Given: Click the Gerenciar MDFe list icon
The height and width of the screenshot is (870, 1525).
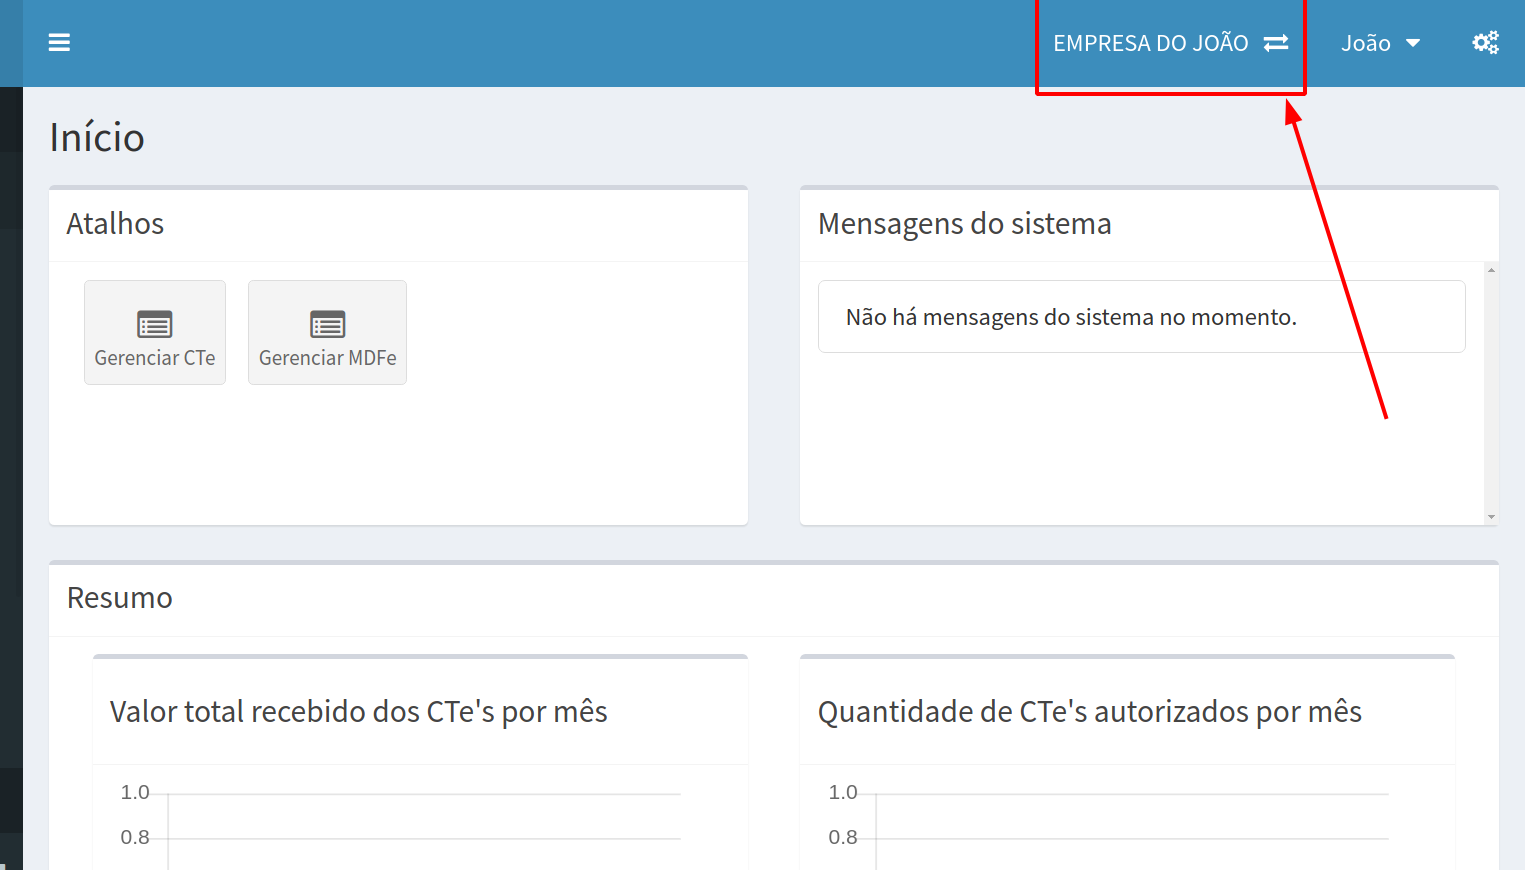Looking at the screenshot, I should click(x=327, y=324).
